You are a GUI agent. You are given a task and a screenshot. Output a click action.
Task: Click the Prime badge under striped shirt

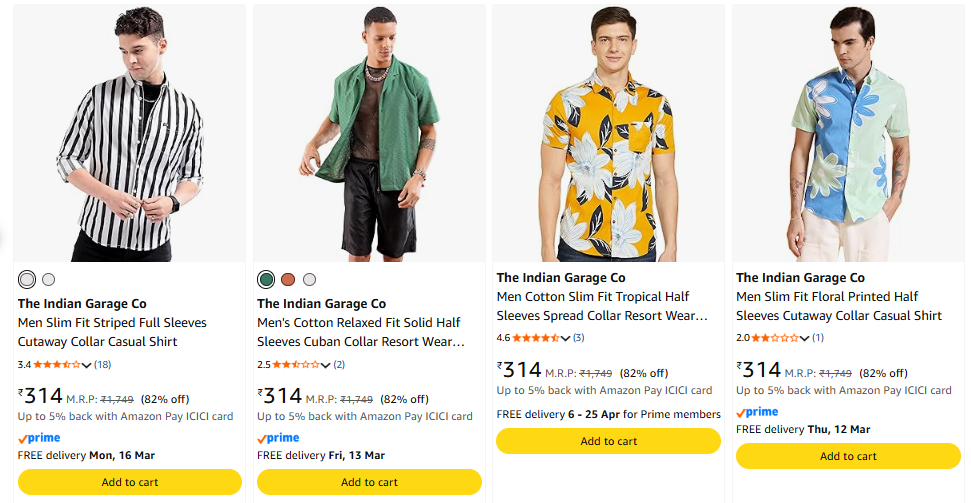(x=40, y=438)
